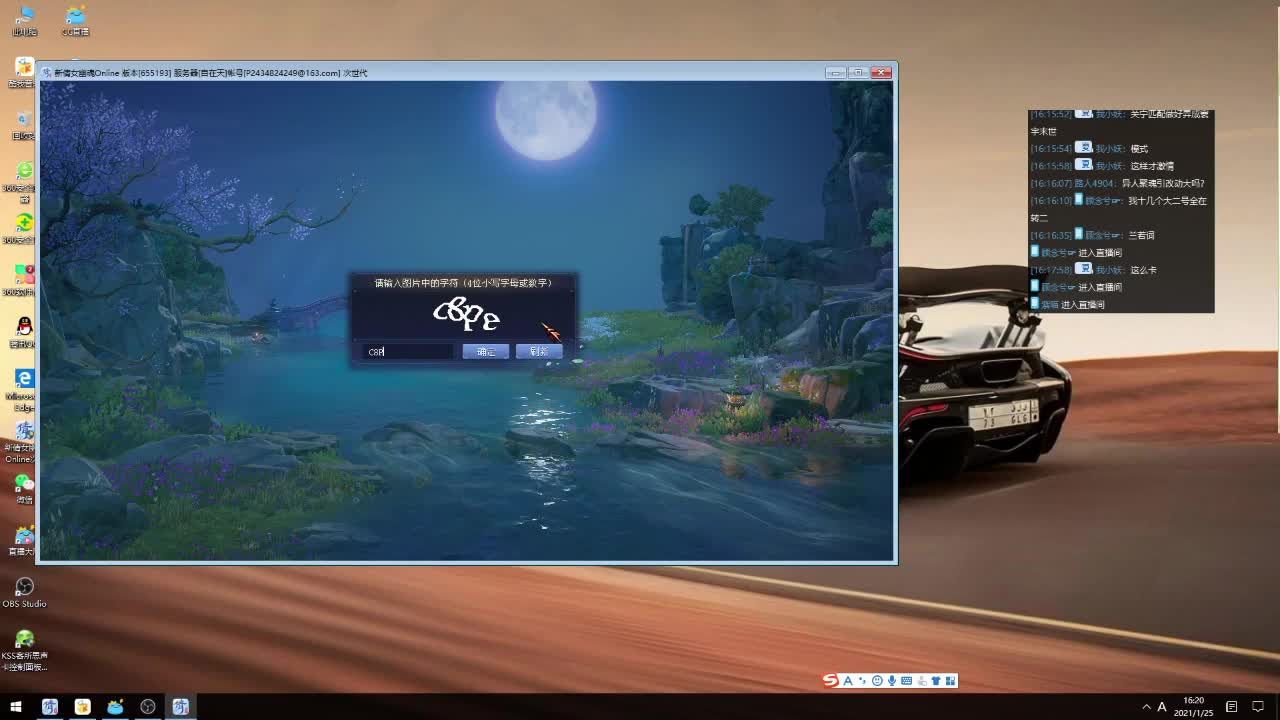Screen dimensions: 1280x720
Task: Toggle Sogou punctuation mode icon
Action: pyautogui.click(x=863, y=681)
